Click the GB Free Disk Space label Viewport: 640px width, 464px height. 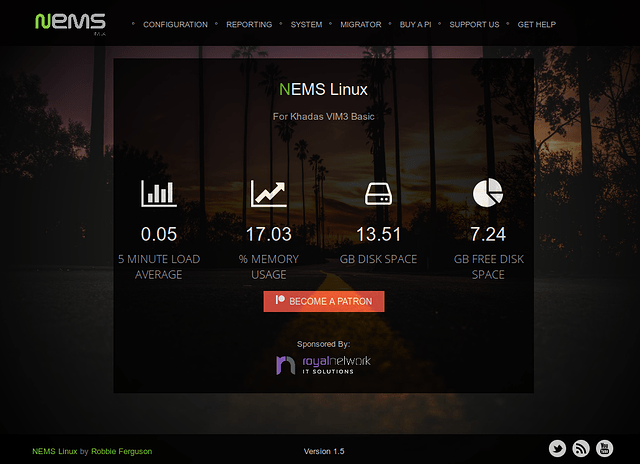click(x=488, y=267)
